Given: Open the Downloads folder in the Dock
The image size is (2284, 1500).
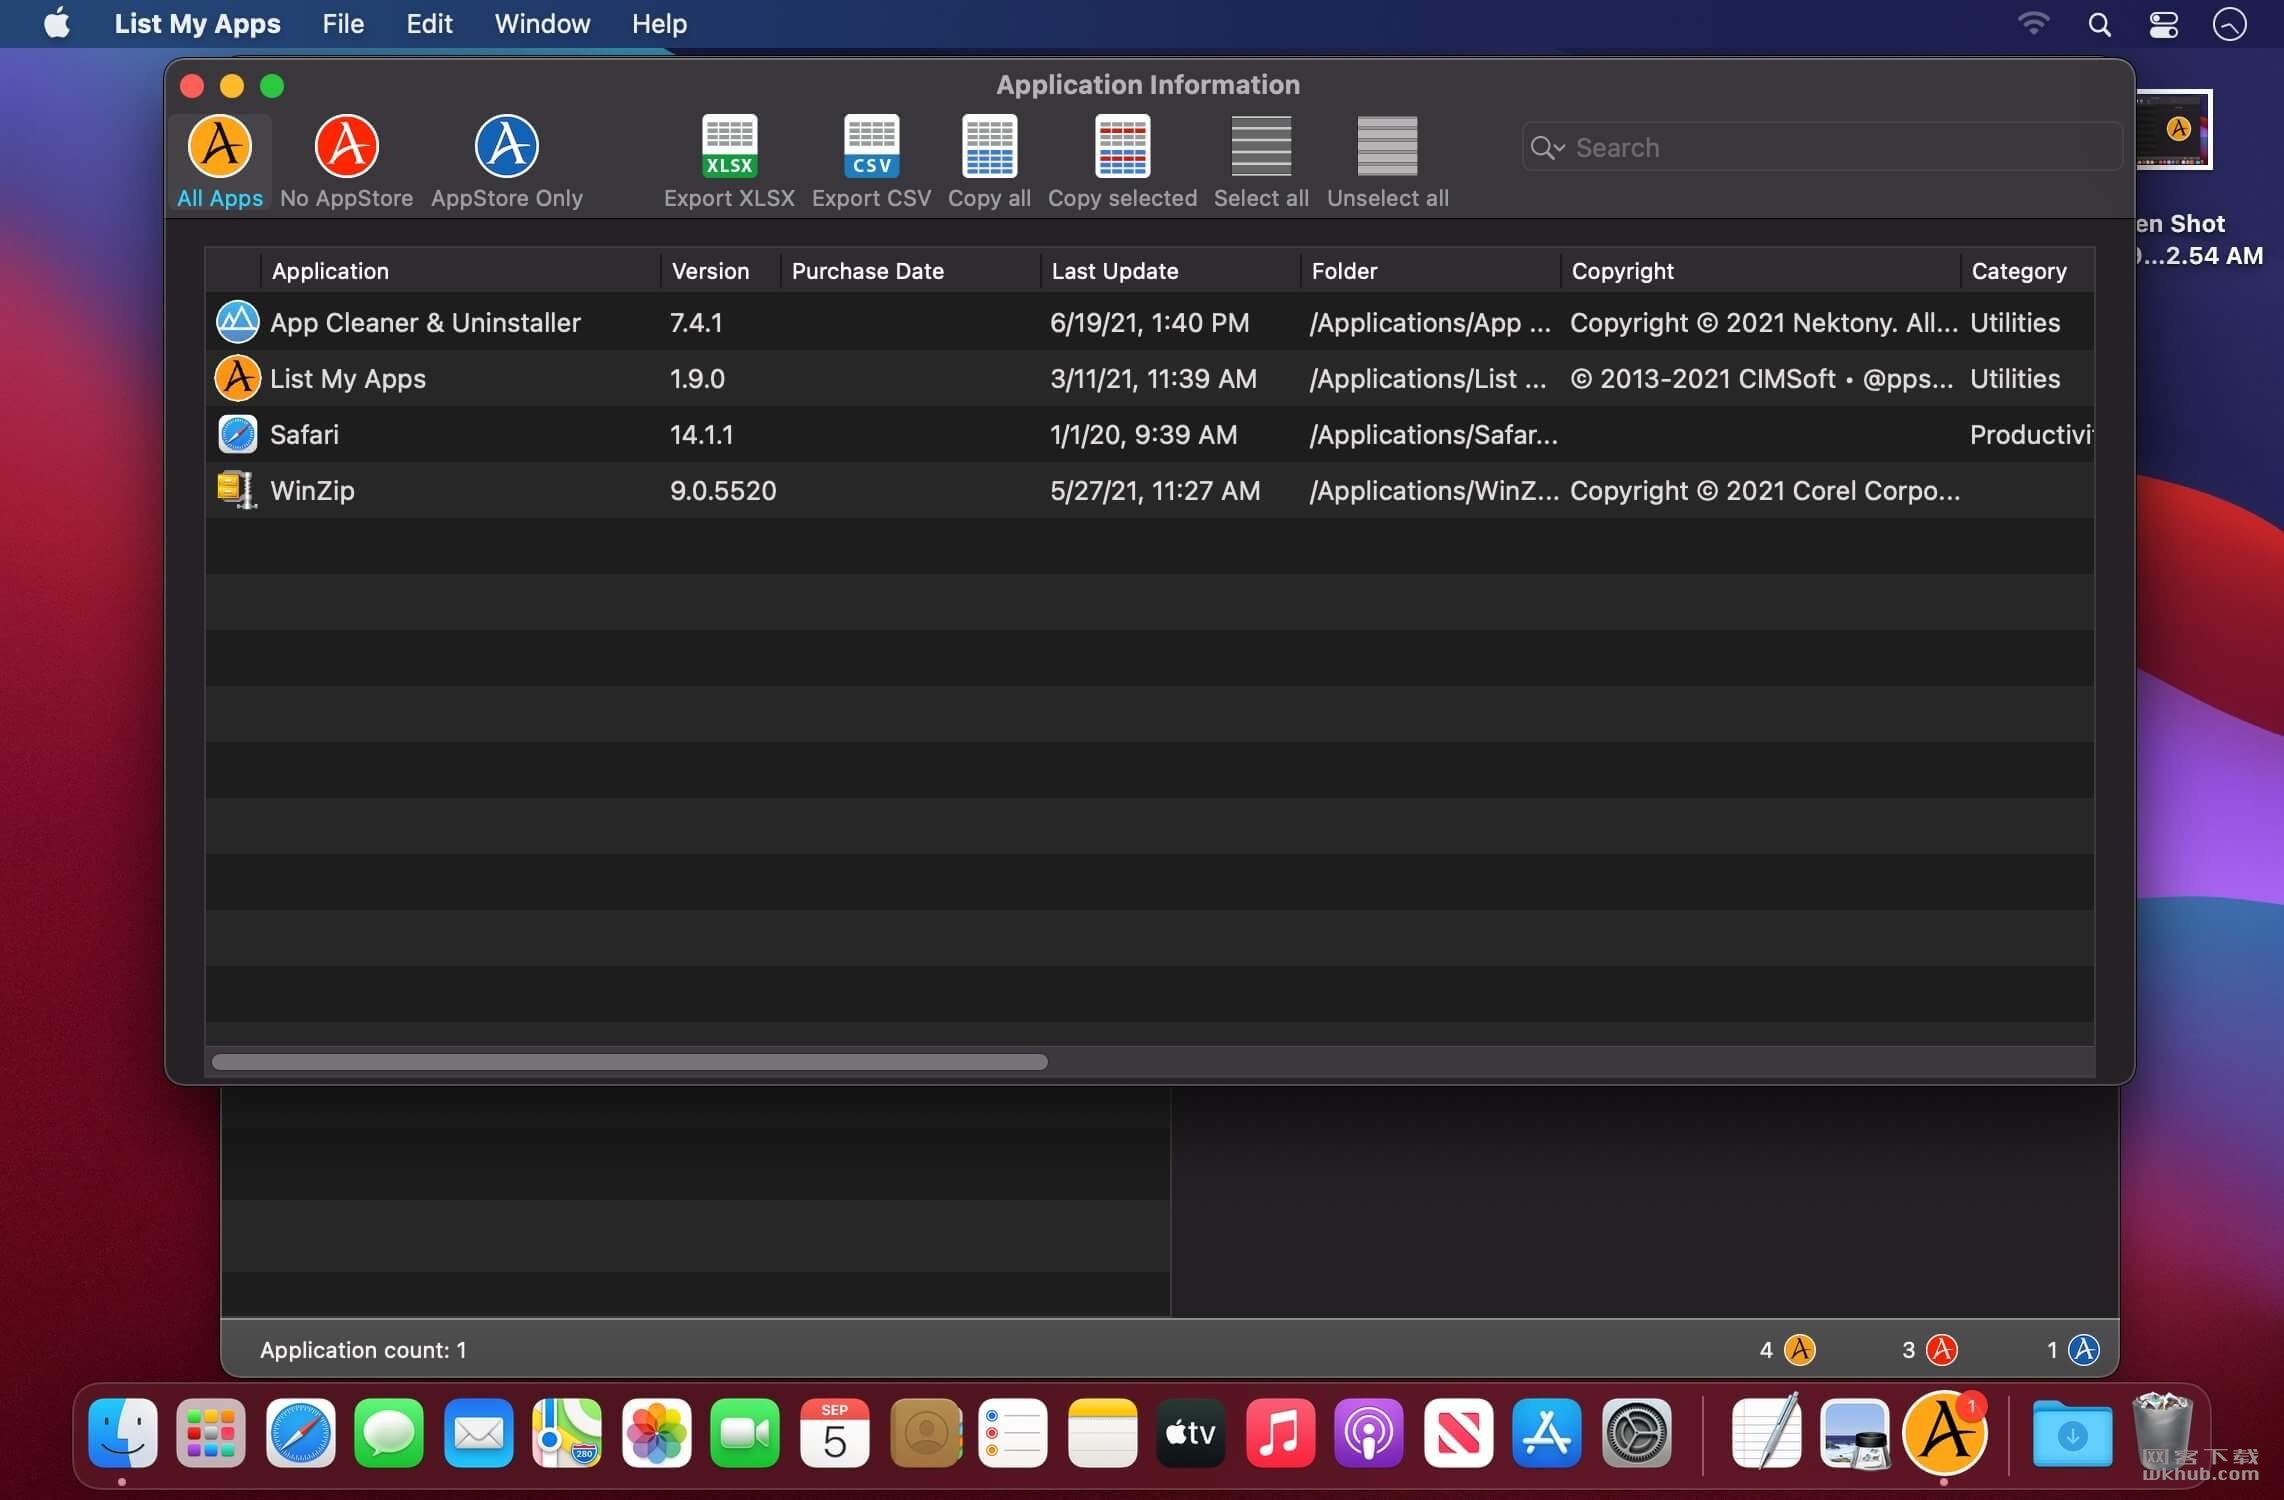Looking at the screenshot, I should 2072,1434.
